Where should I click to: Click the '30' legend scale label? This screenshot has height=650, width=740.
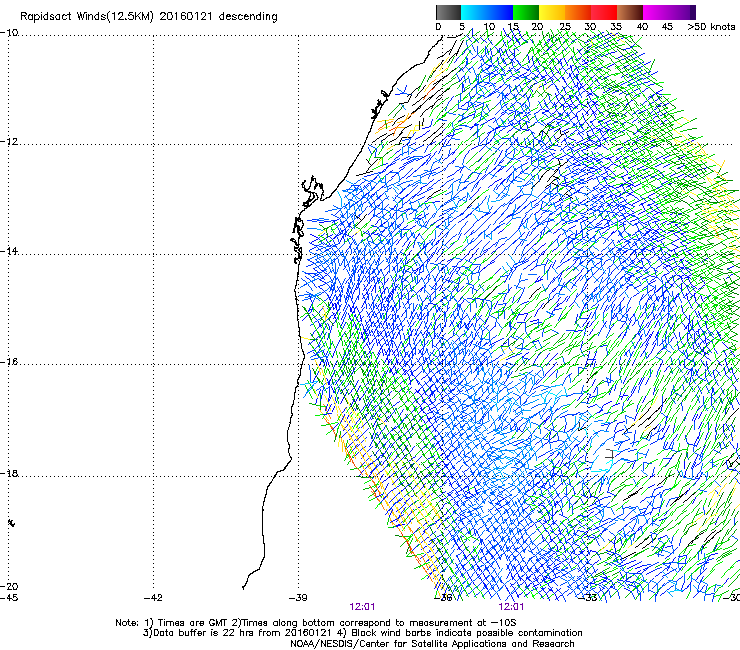pos(590,27)
